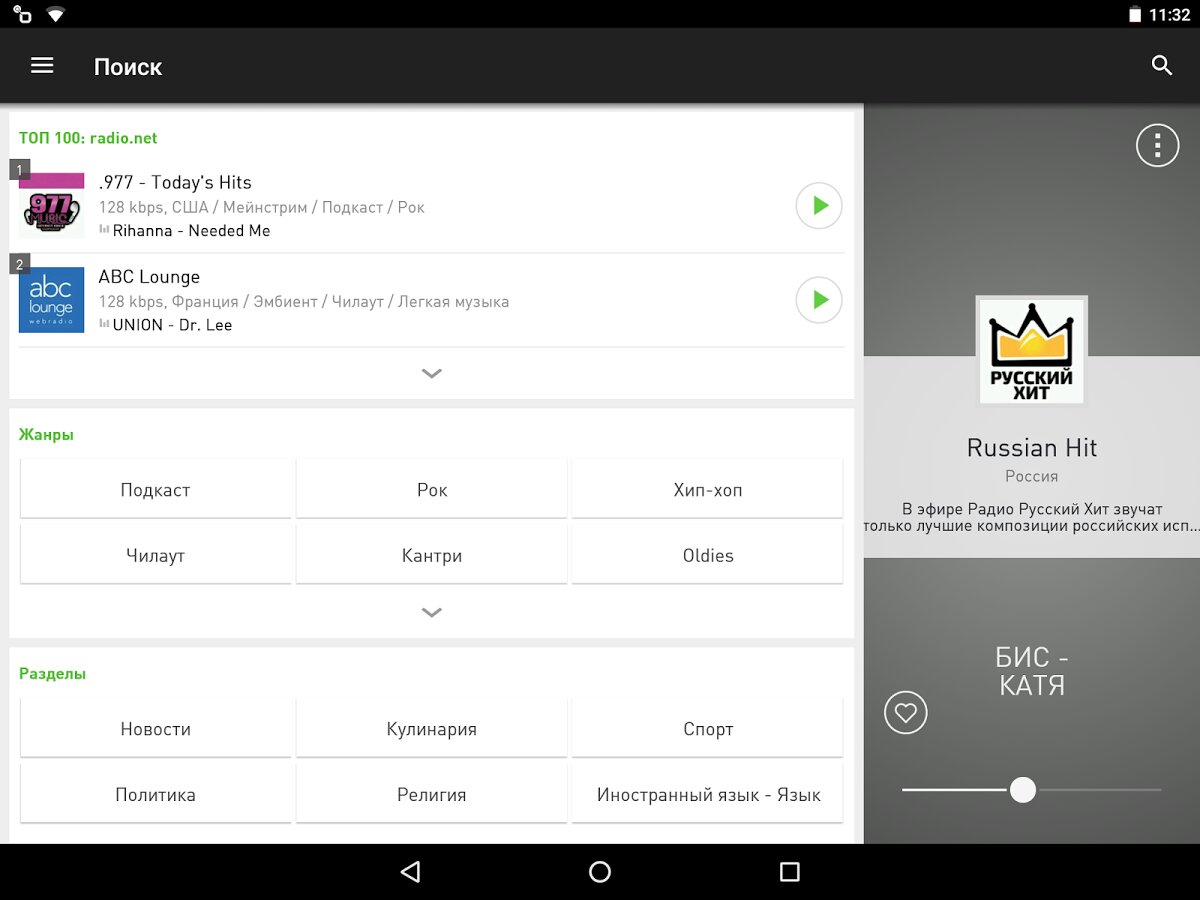
Task: Play the ABC Lounge station
Action: pos(818,300)
